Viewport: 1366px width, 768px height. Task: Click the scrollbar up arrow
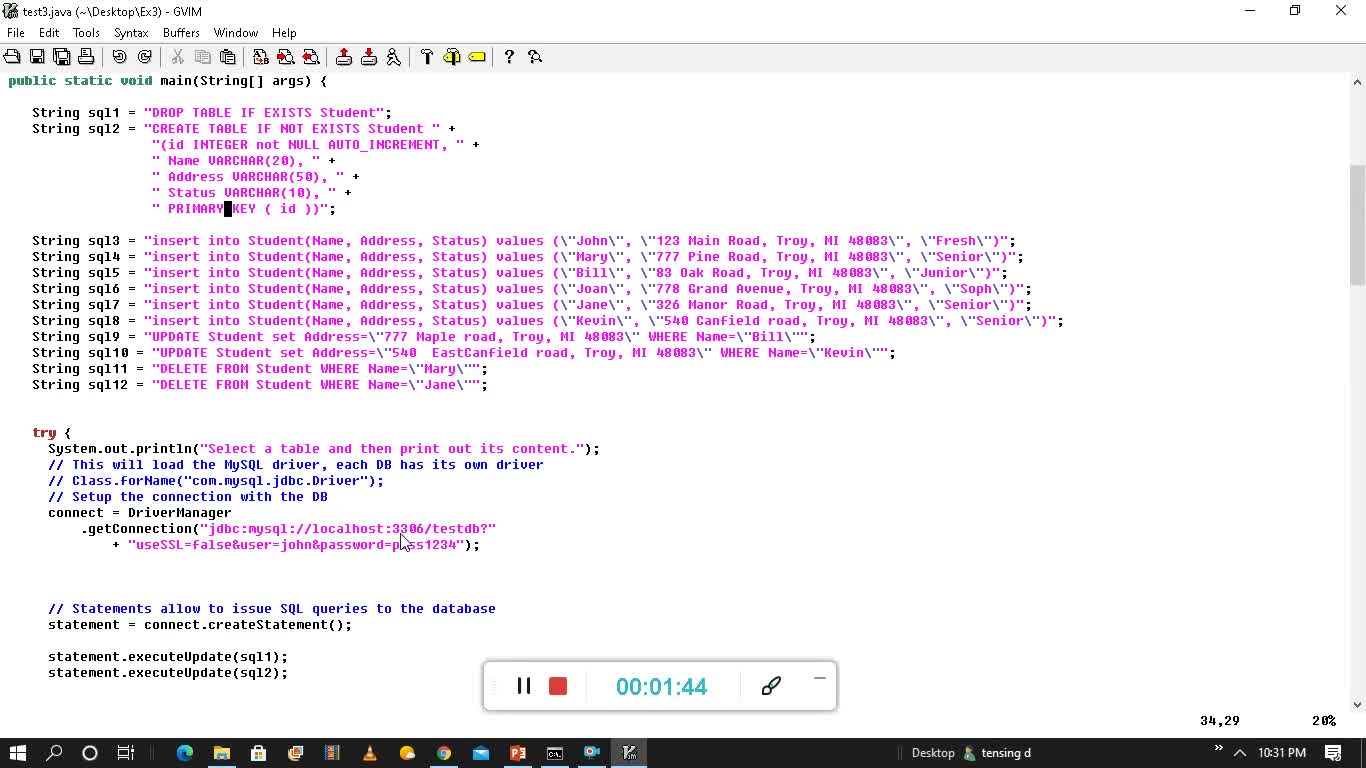tap(1357, 83)
